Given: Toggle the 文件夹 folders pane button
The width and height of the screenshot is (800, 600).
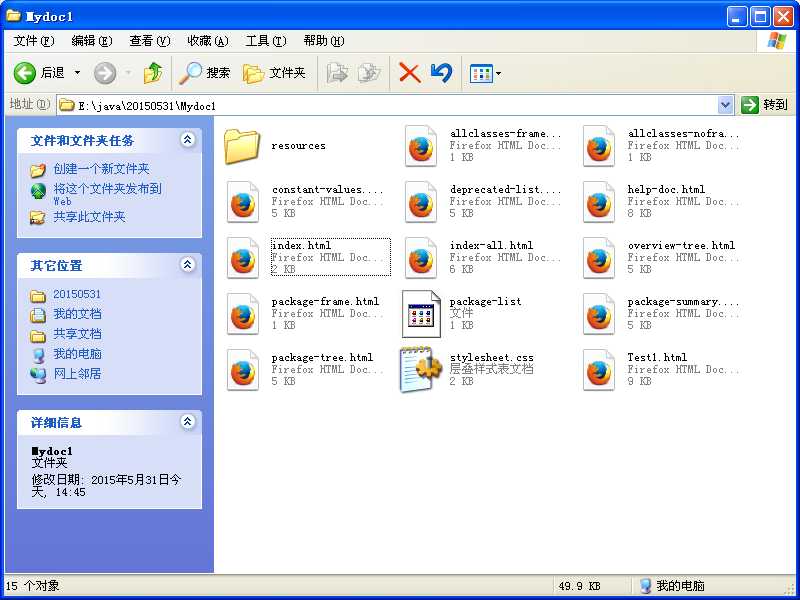Looking at the screenshot, I should pyautogui.click(x=274, y=73).
